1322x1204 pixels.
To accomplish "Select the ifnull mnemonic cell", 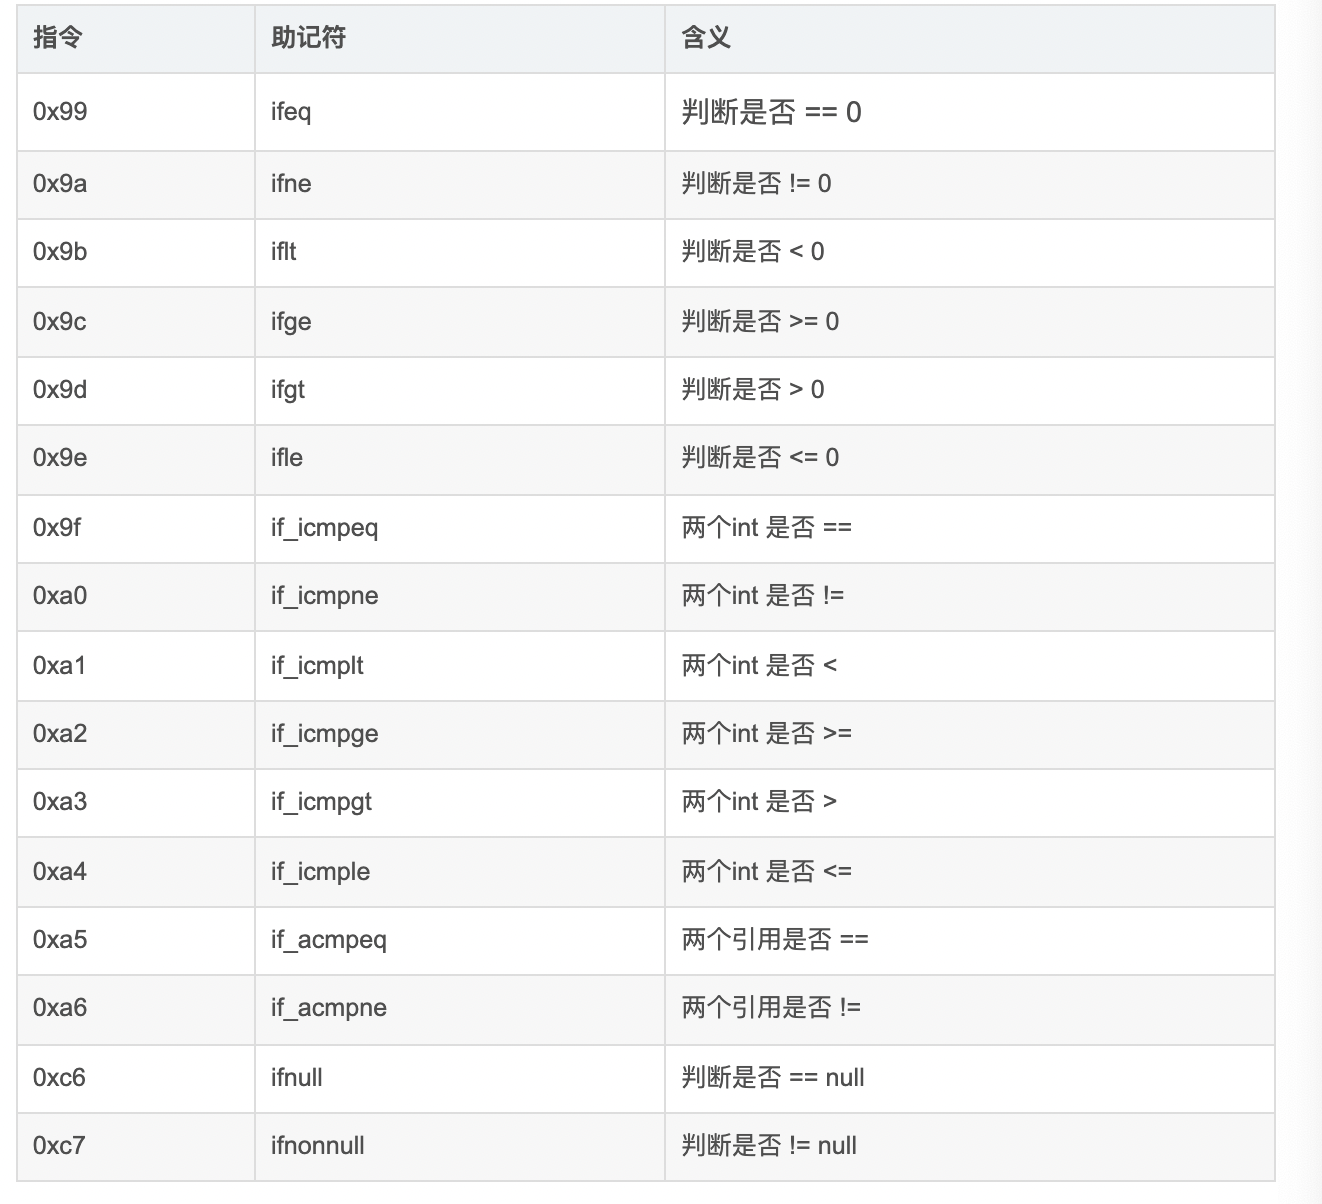I will click(460, 1079).
